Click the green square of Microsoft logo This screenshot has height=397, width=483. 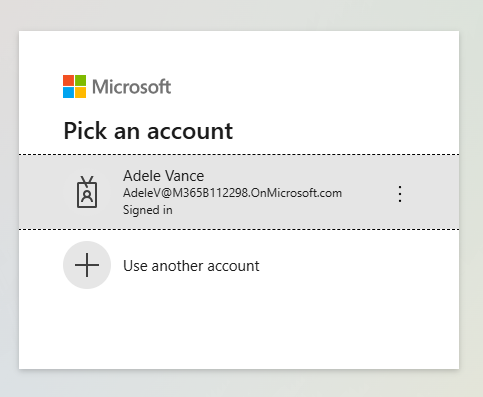pos(80,80)
